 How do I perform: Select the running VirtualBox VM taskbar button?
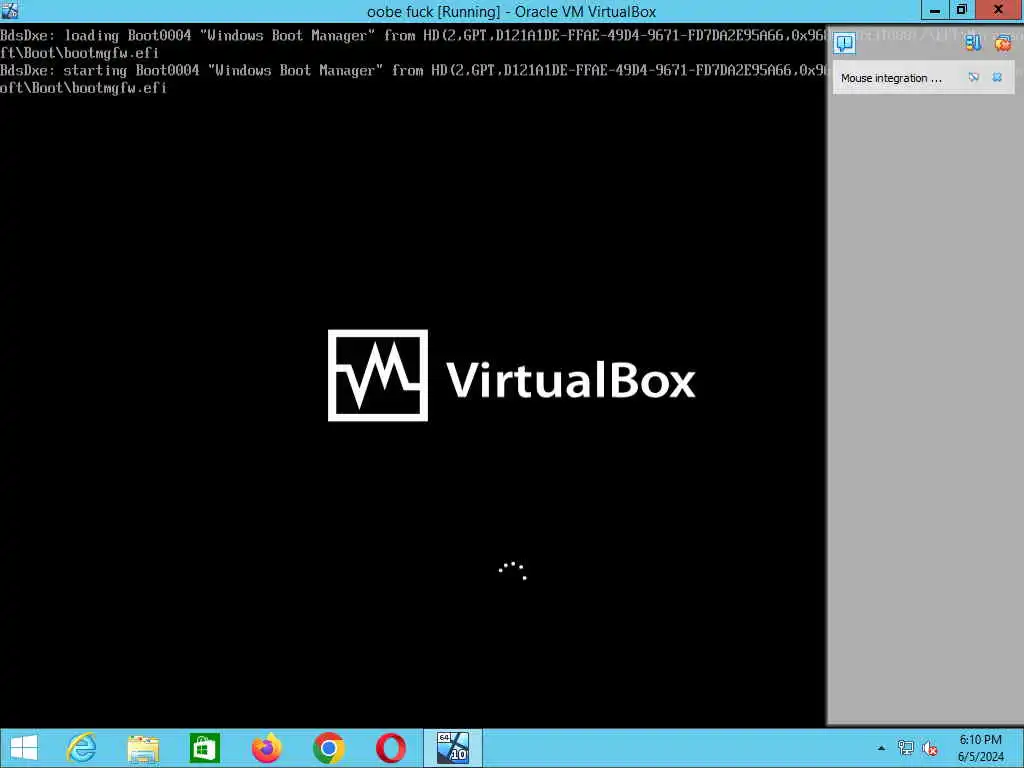click(x=453, y=748)
